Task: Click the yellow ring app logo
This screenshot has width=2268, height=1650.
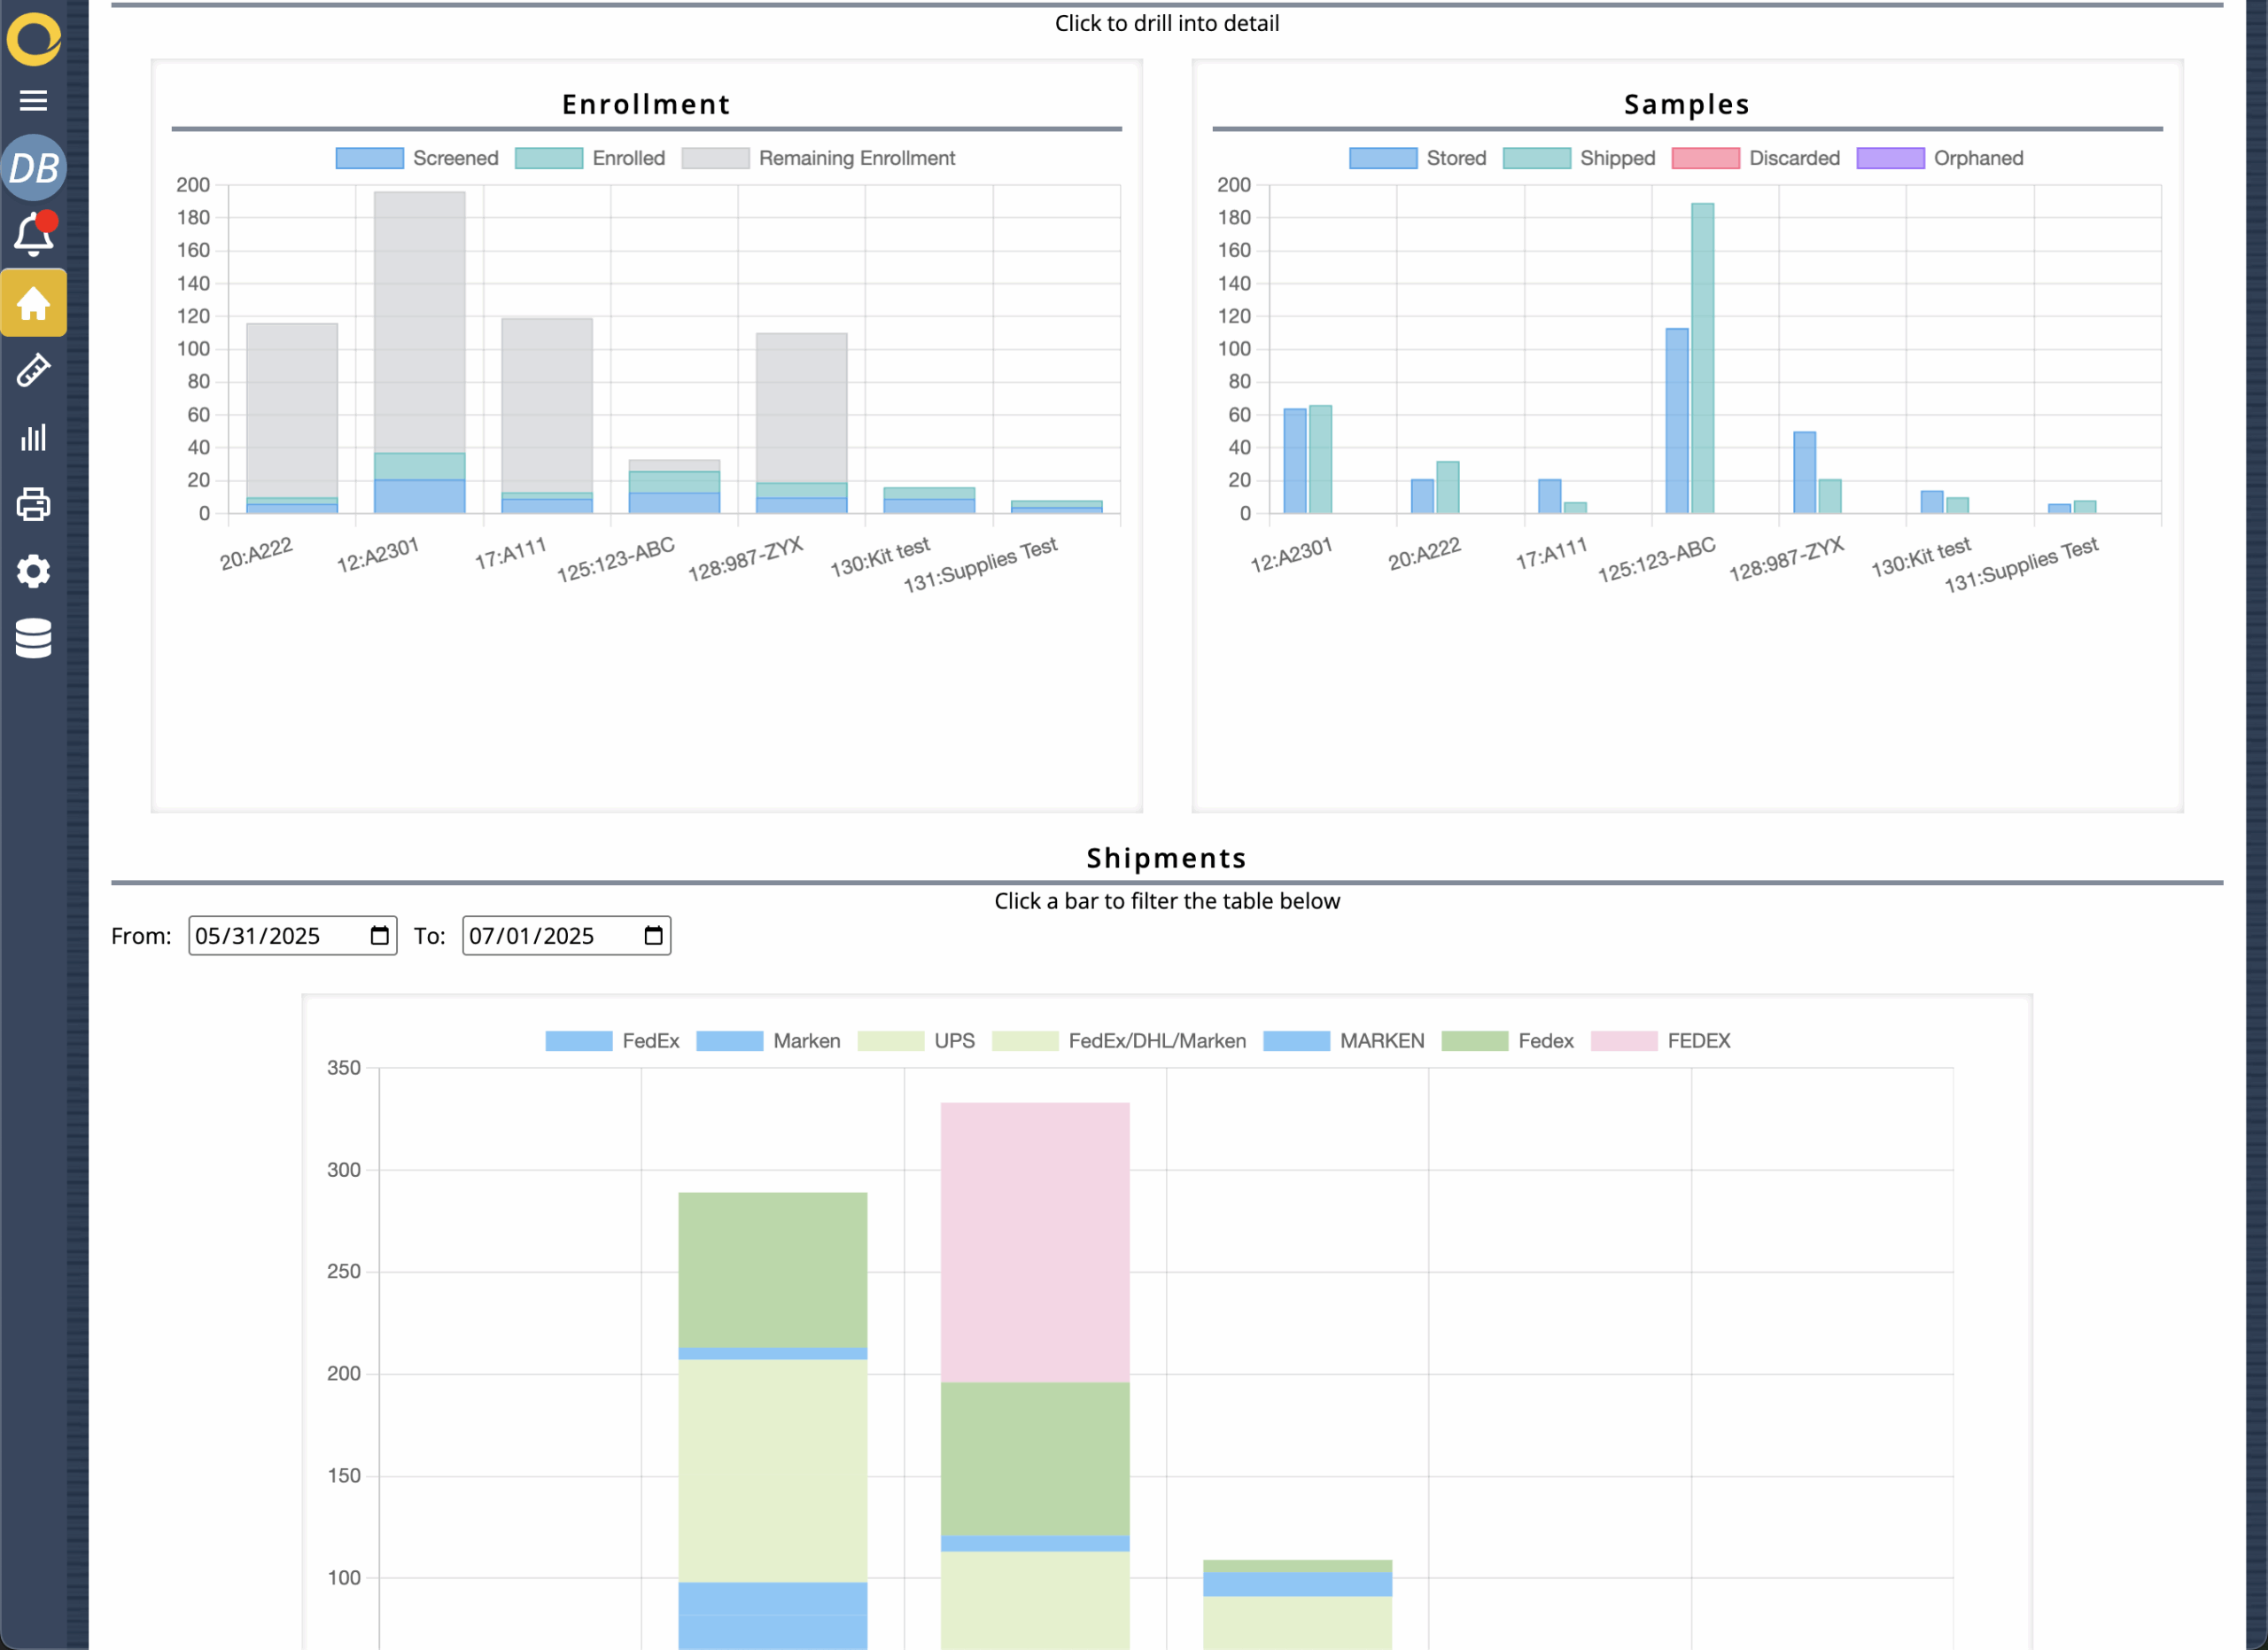Action: (34, 38)
